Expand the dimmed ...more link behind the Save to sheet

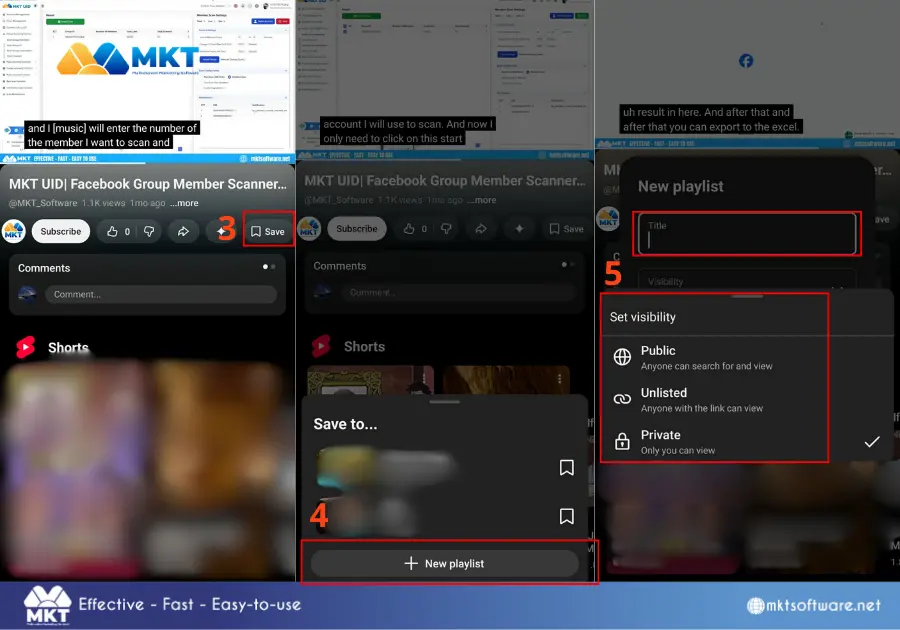point(481,200)
